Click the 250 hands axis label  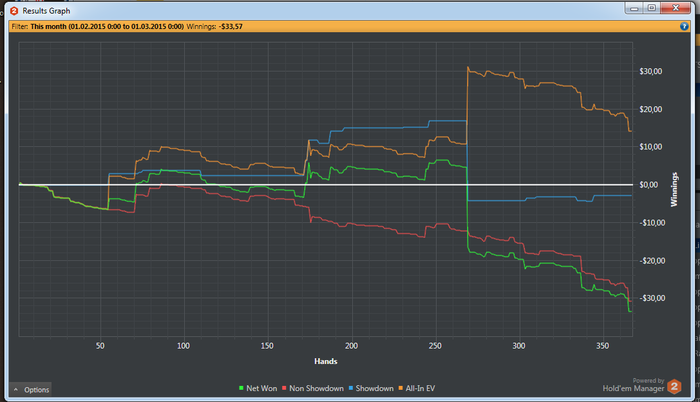click(x=435, y=346)
